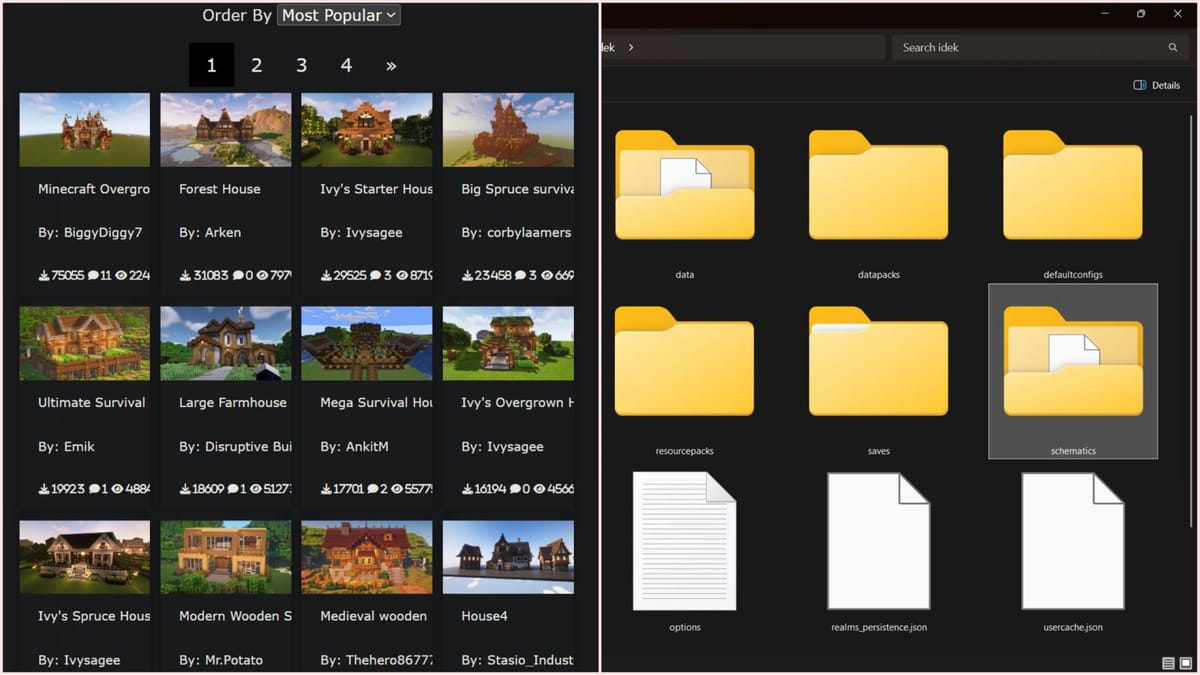This screenshot has height=675, width=1200.
Task: Go to page 4 of results
Action: click(346, 65)
